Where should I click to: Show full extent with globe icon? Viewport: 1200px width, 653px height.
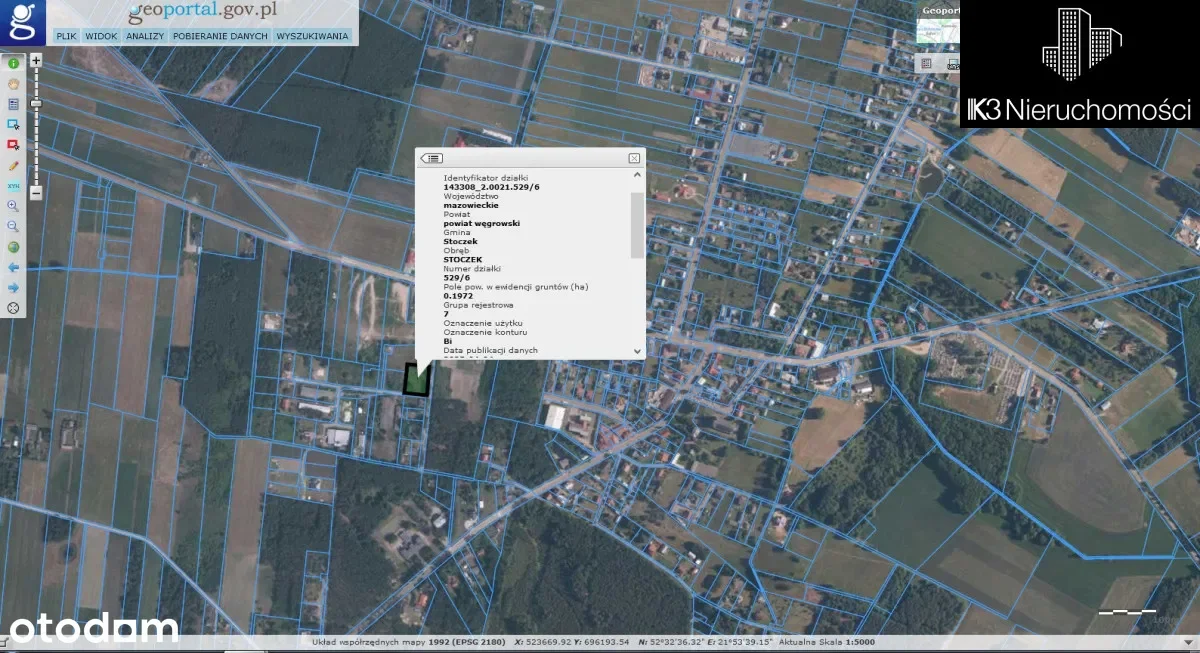(14, 247)
